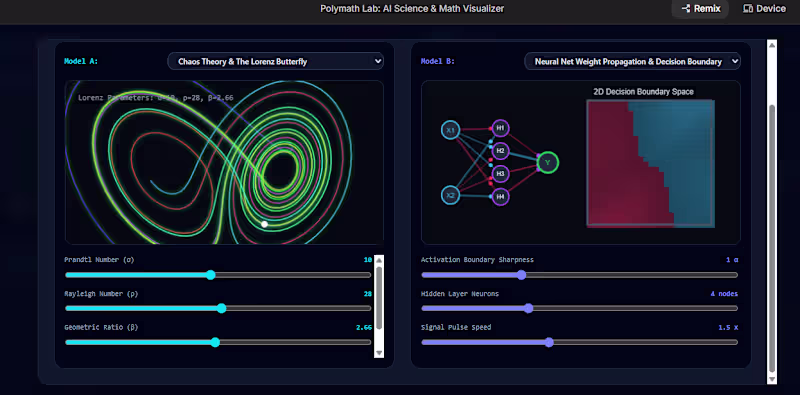Click the H1 hidden neuron node
Viewport: 800px width, 395px height.
(x=501, y=128)
